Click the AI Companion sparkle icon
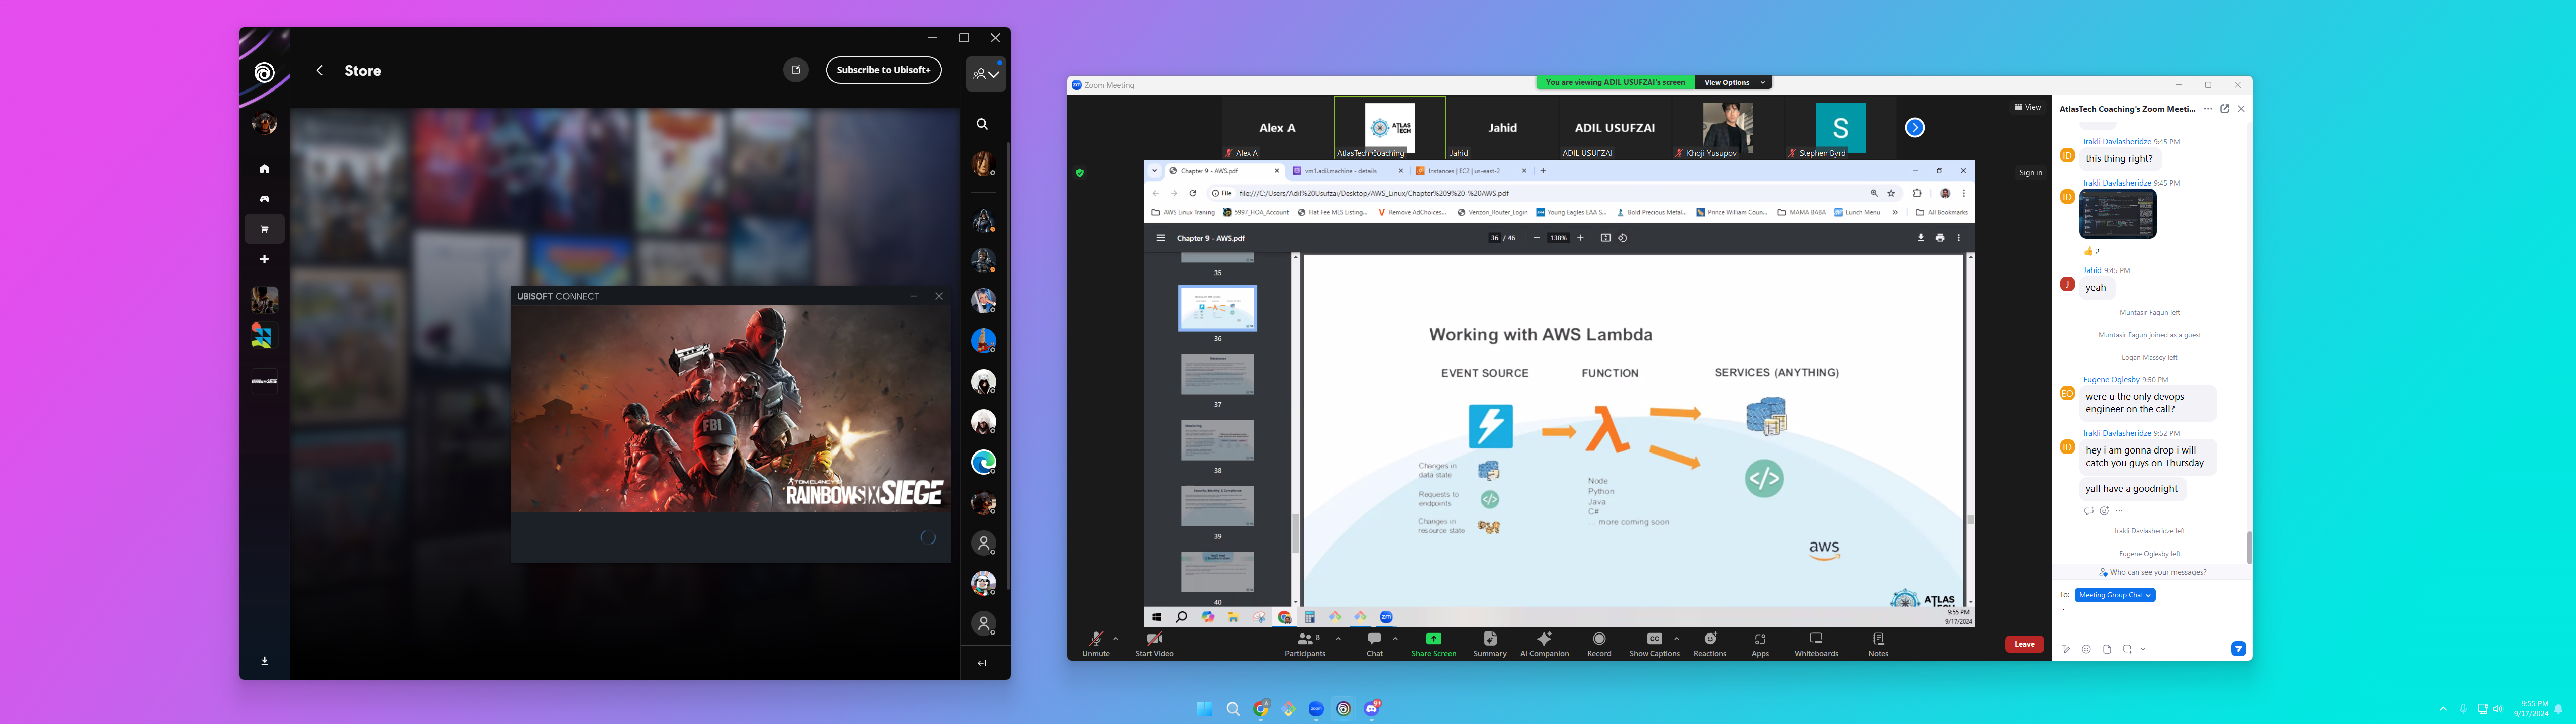The width and height of the screenshot is (2576, 724). pos(1544,639)
